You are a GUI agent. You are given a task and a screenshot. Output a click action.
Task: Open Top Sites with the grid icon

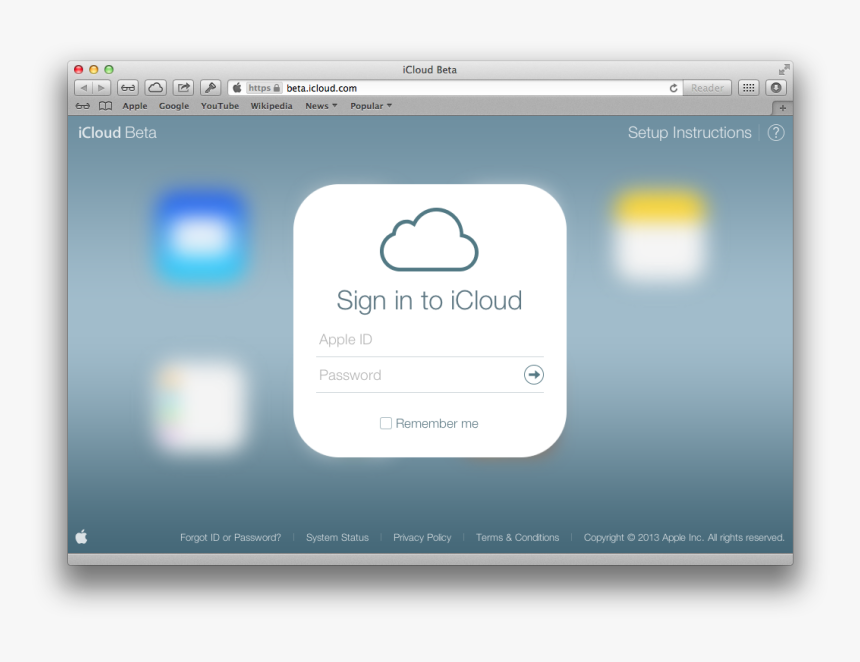click(748, 87)
